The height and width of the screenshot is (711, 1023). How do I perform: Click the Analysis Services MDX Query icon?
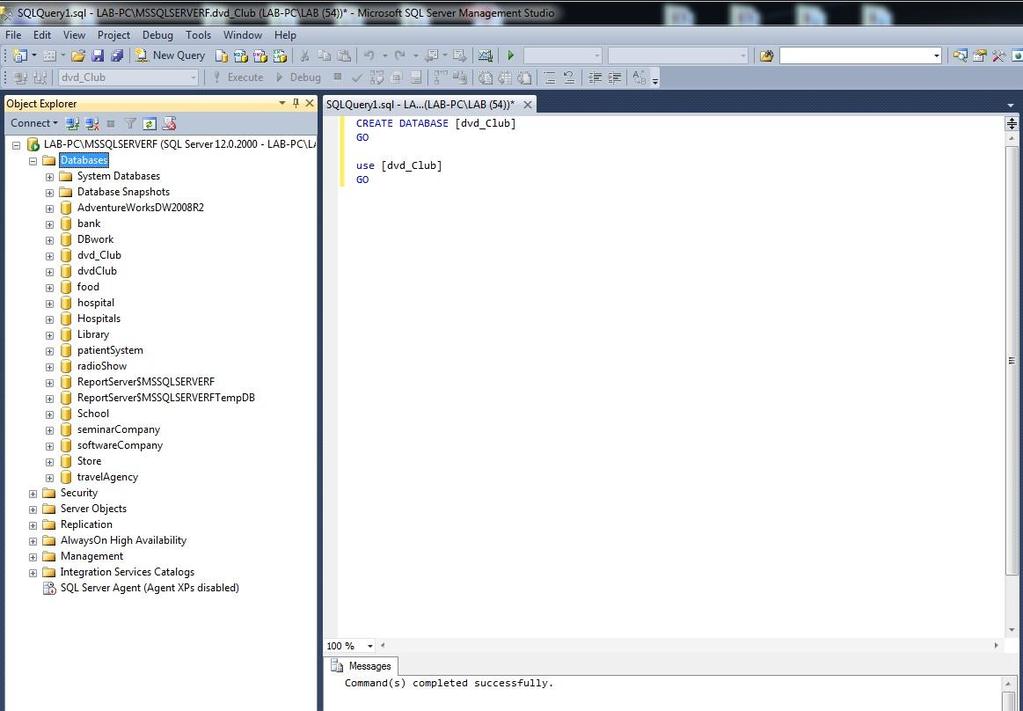(x=241, y=56)
